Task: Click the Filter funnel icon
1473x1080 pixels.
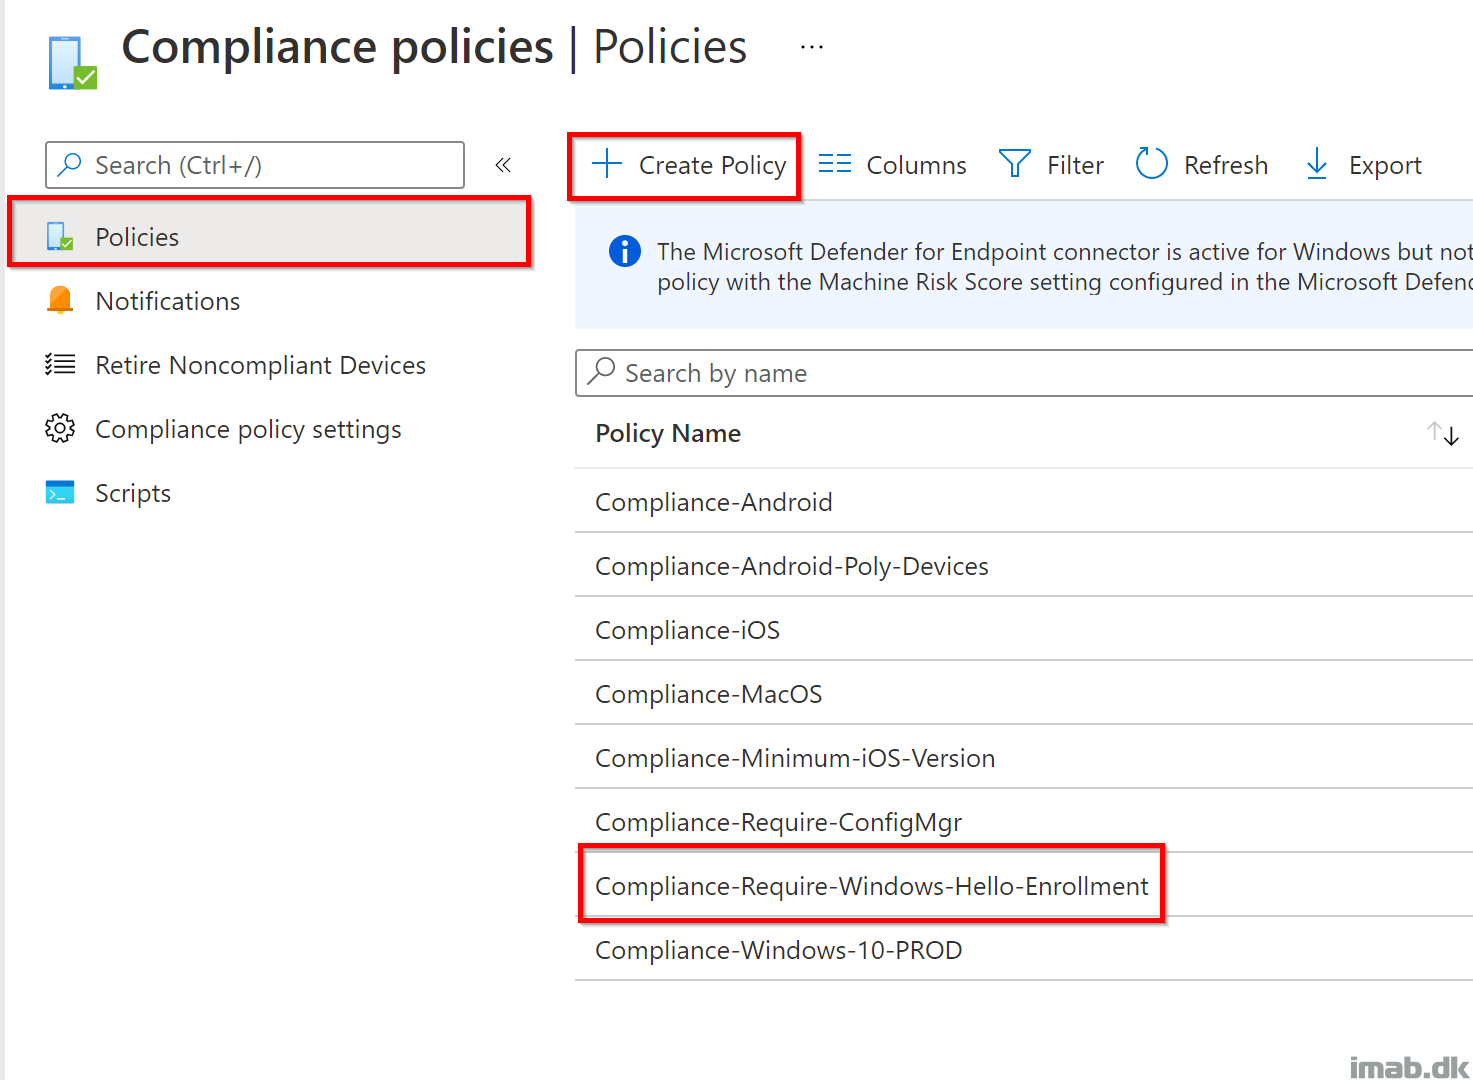Action: tap(1015, 163)
